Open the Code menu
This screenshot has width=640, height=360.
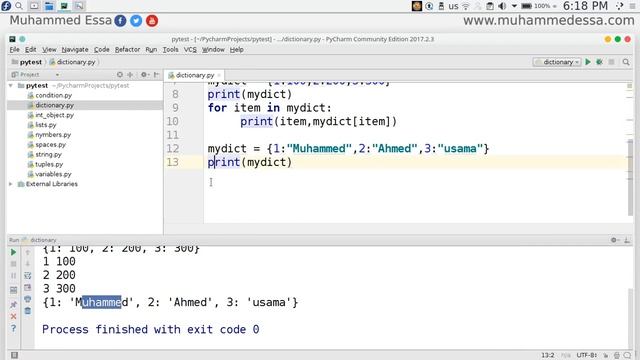pyautogui.click(x=102, y=49)
